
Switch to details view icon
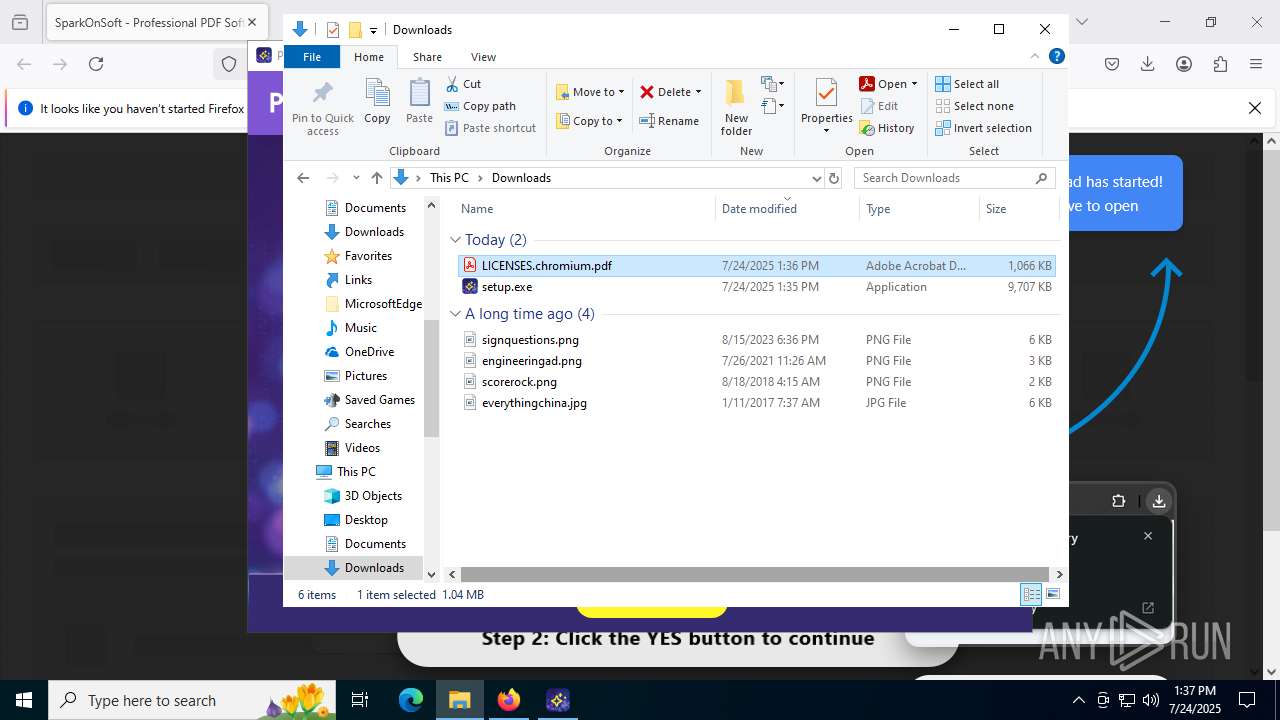pos(1031,595)
